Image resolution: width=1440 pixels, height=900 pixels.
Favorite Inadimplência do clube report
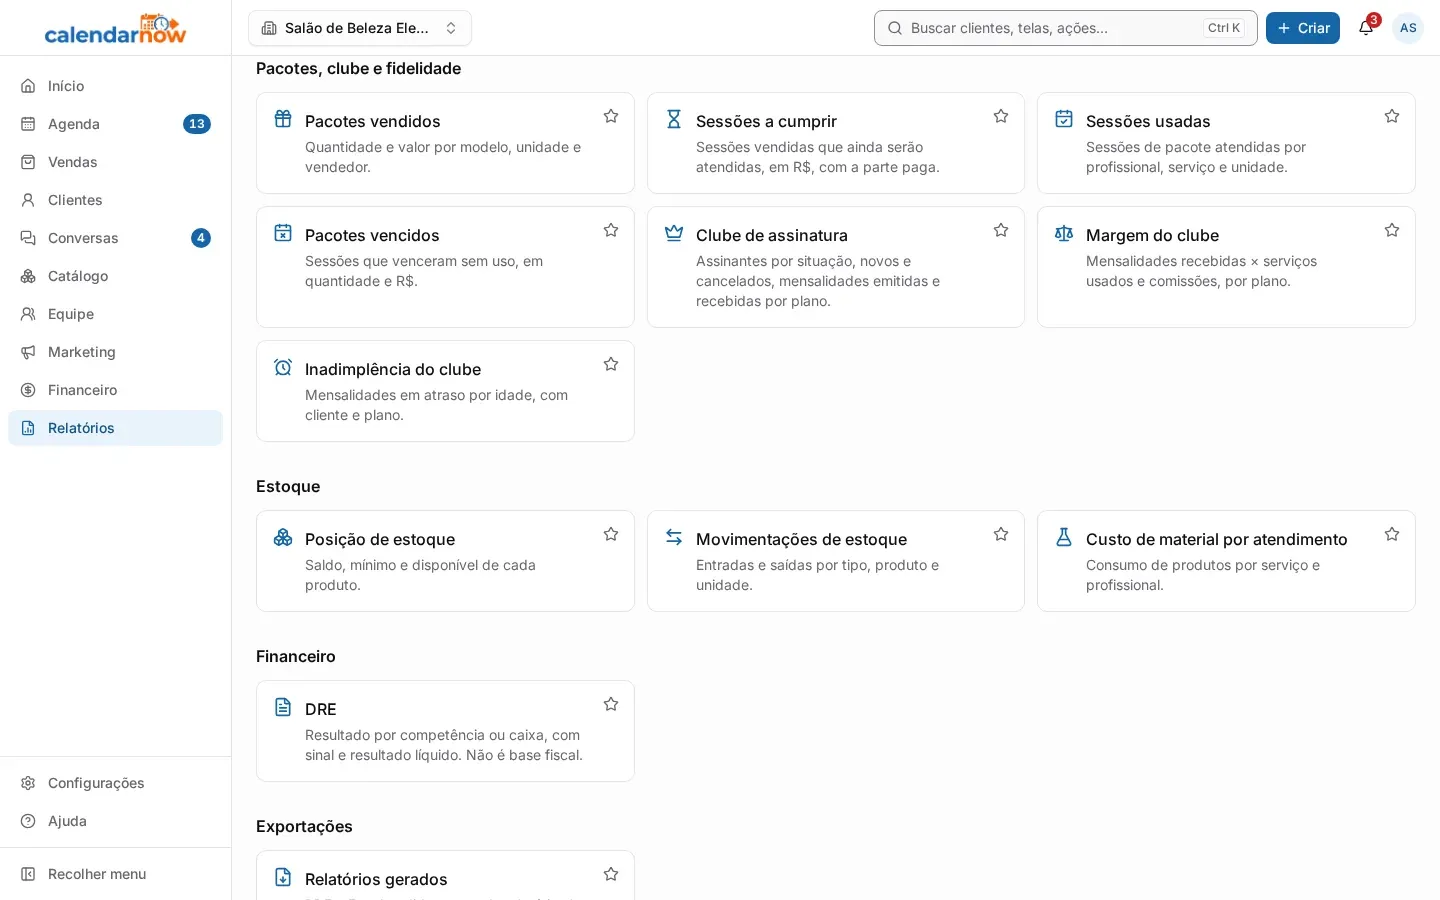[611, 364]
